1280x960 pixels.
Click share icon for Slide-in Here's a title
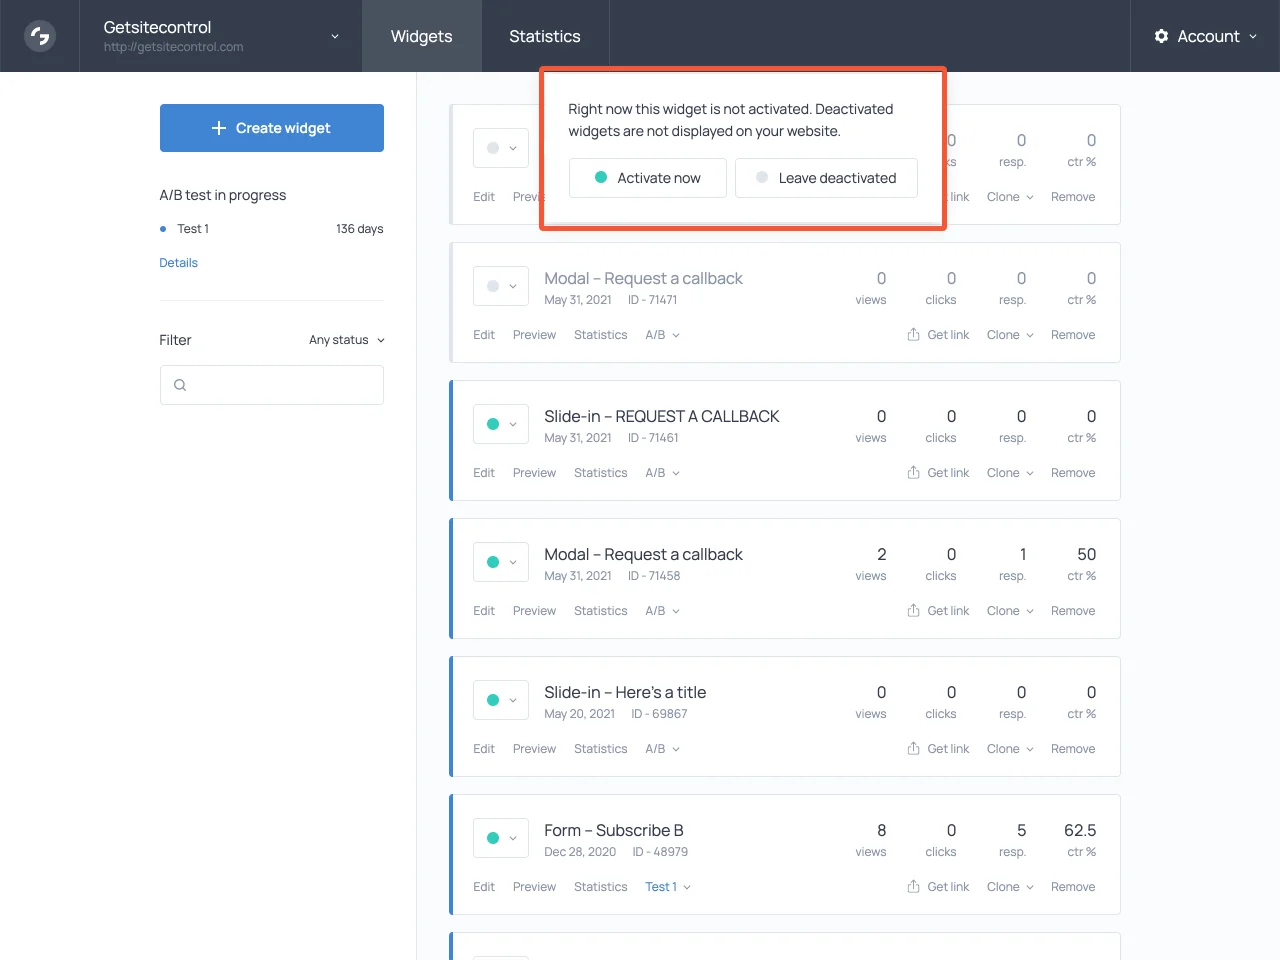(913, 748)
